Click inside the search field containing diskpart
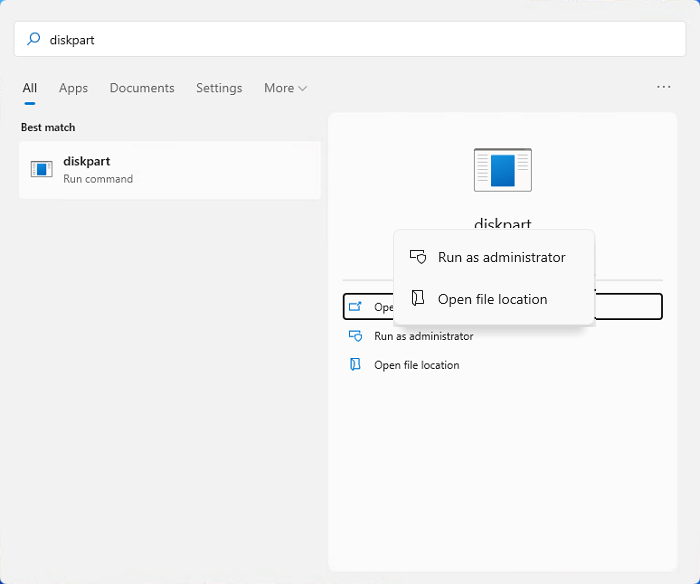This screenshot has width=700, height=584. 350,40
